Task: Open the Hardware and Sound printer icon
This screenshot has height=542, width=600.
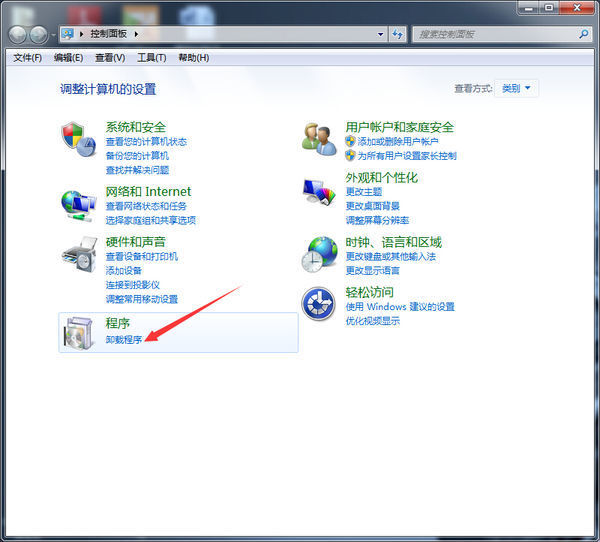Action: (x=79, y=254)
